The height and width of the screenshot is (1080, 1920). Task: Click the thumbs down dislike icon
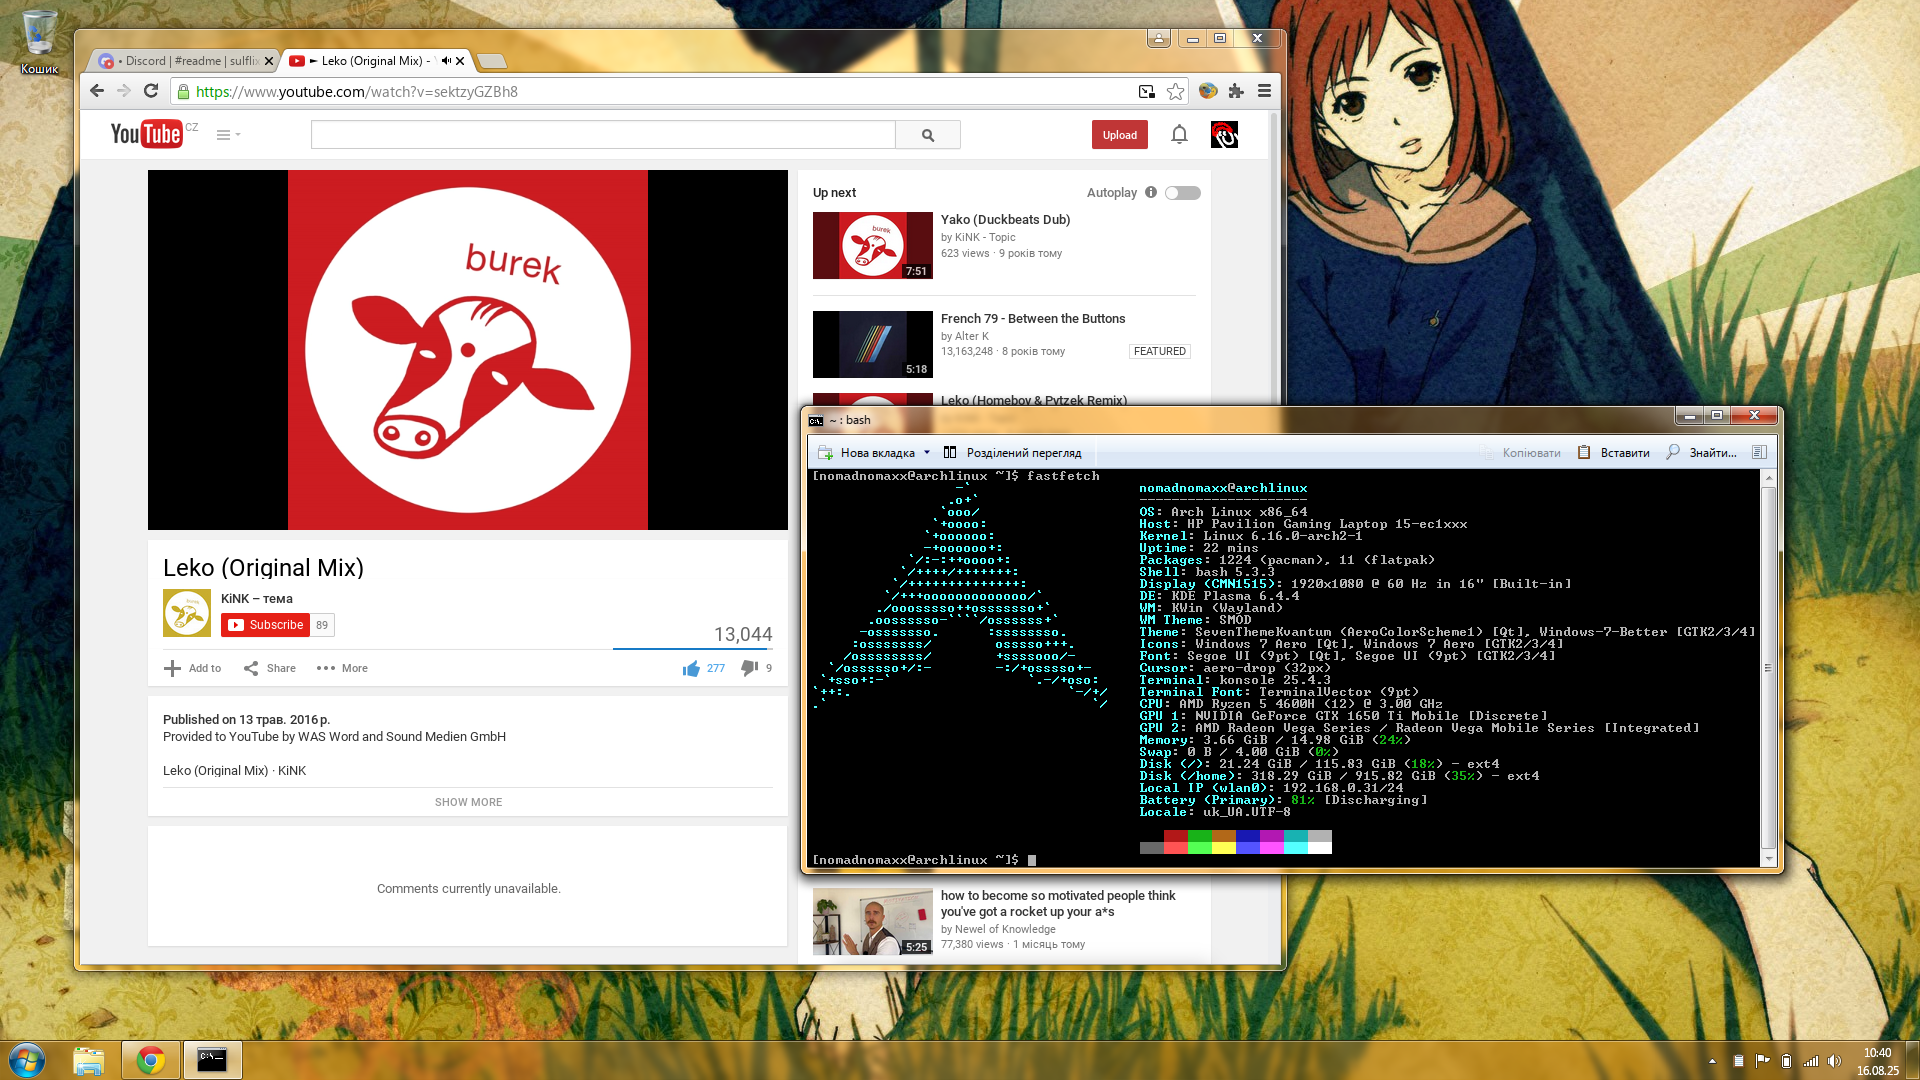click(749, 668)
